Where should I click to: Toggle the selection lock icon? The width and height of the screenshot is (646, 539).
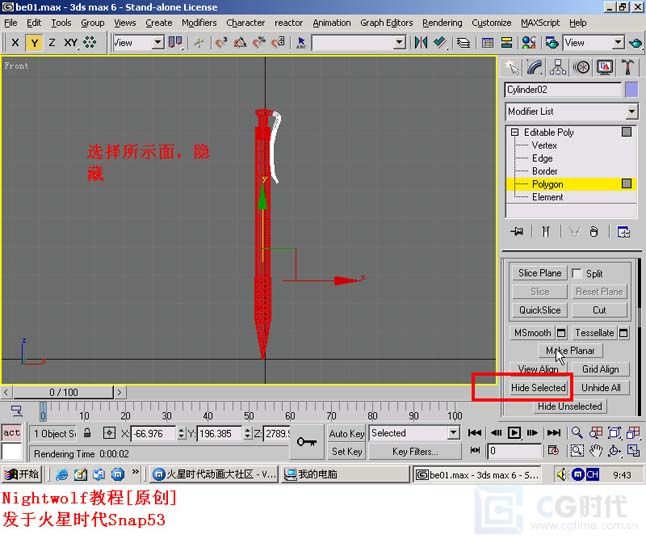coord(87,433)
